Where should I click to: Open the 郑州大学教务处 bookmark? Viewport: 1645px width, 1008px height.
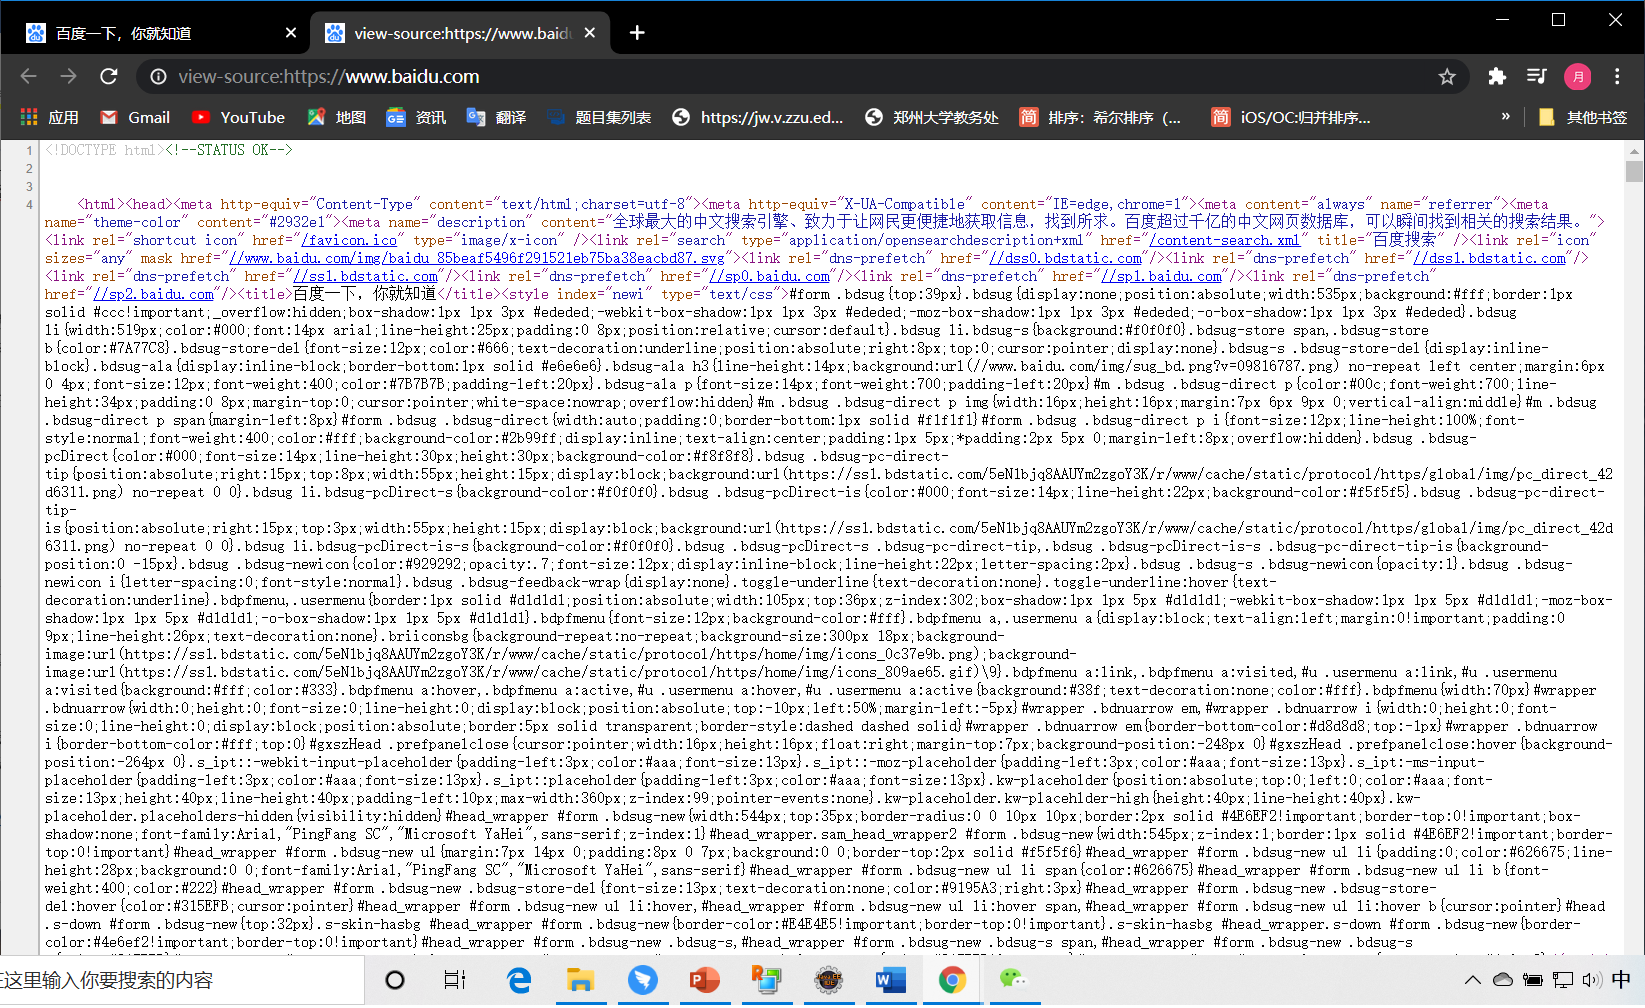pyautogui.click(x=931, y=117)
